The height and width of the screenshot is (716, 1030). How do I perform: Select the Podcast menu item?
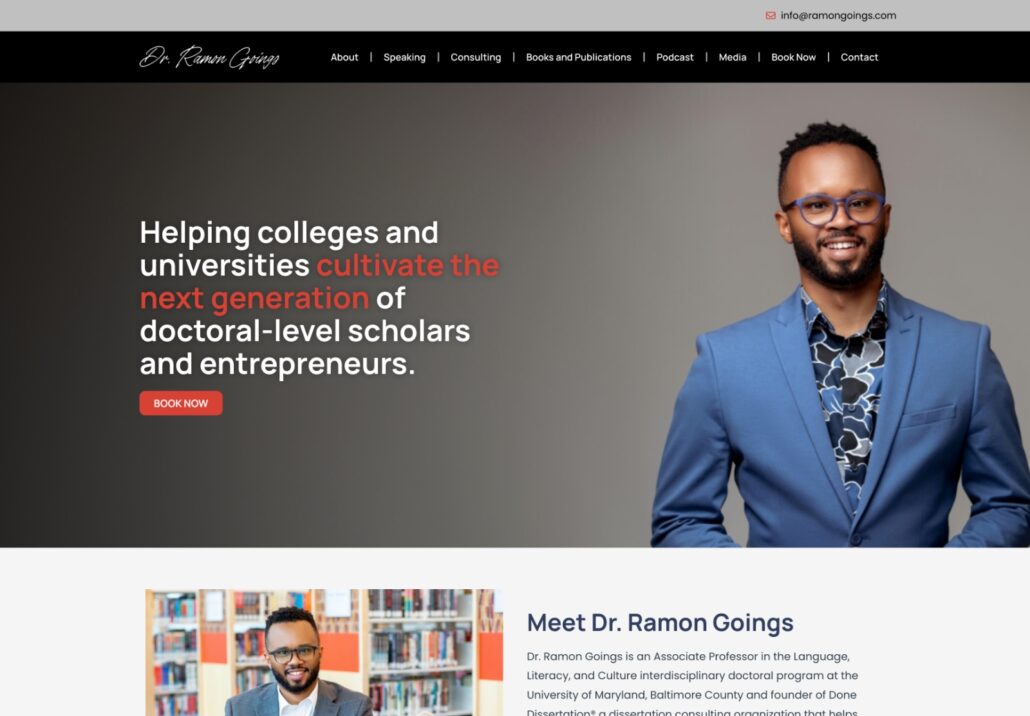(675, 57)
